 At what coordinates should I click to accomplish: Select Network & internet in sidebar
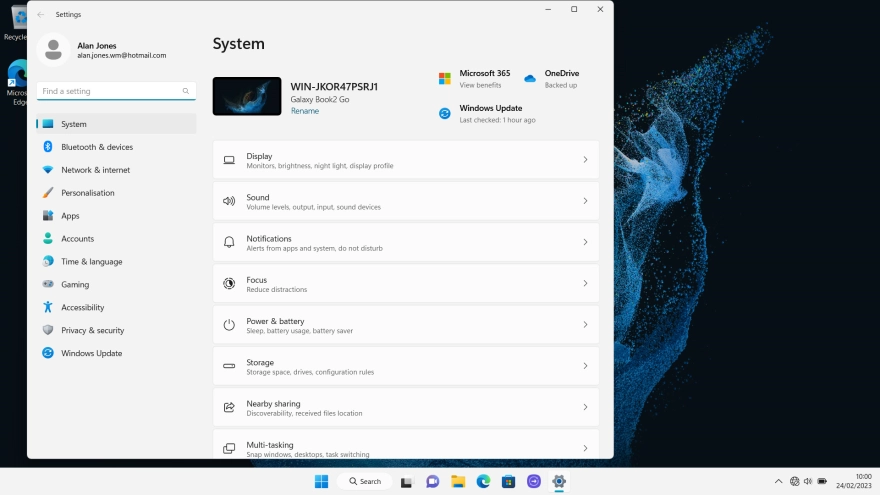click(x=95, y=170)
